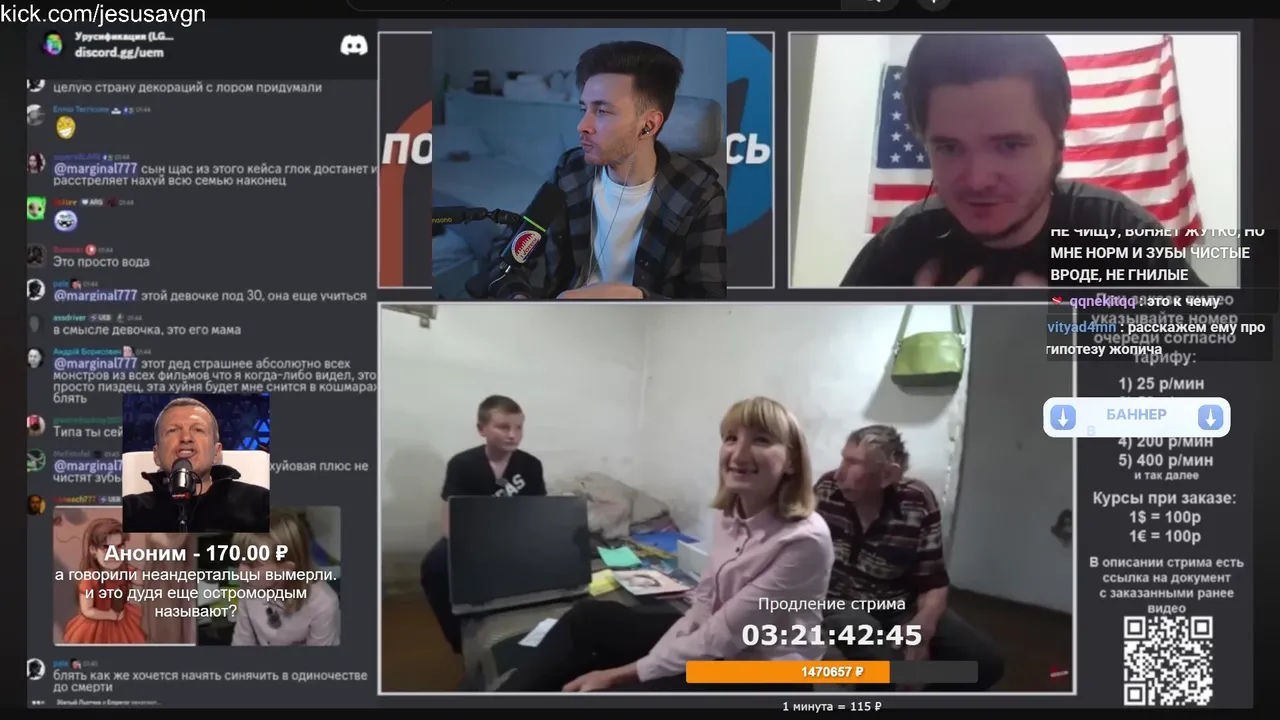Click the 'Это просто вода' chat message
The width and height of the screenshot is (1280, 720).
101,262
